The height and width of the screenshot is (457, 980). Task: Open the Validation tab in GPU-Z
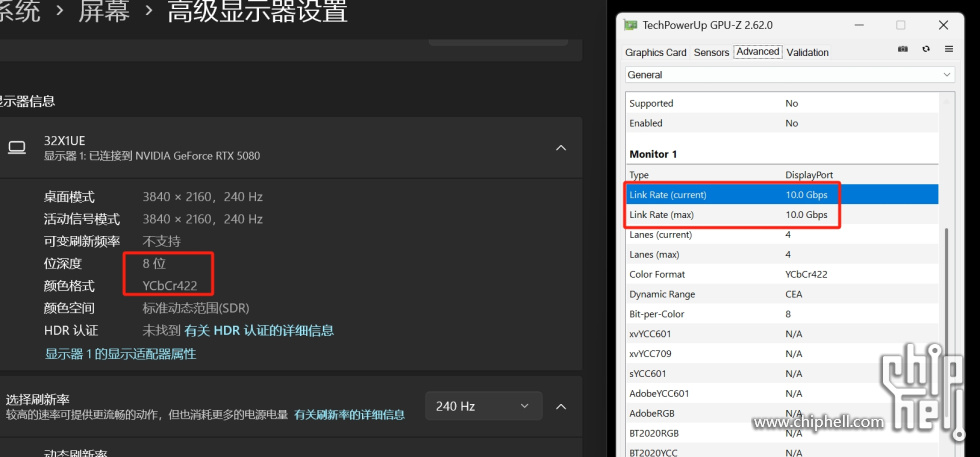click(x=808, y=53)
